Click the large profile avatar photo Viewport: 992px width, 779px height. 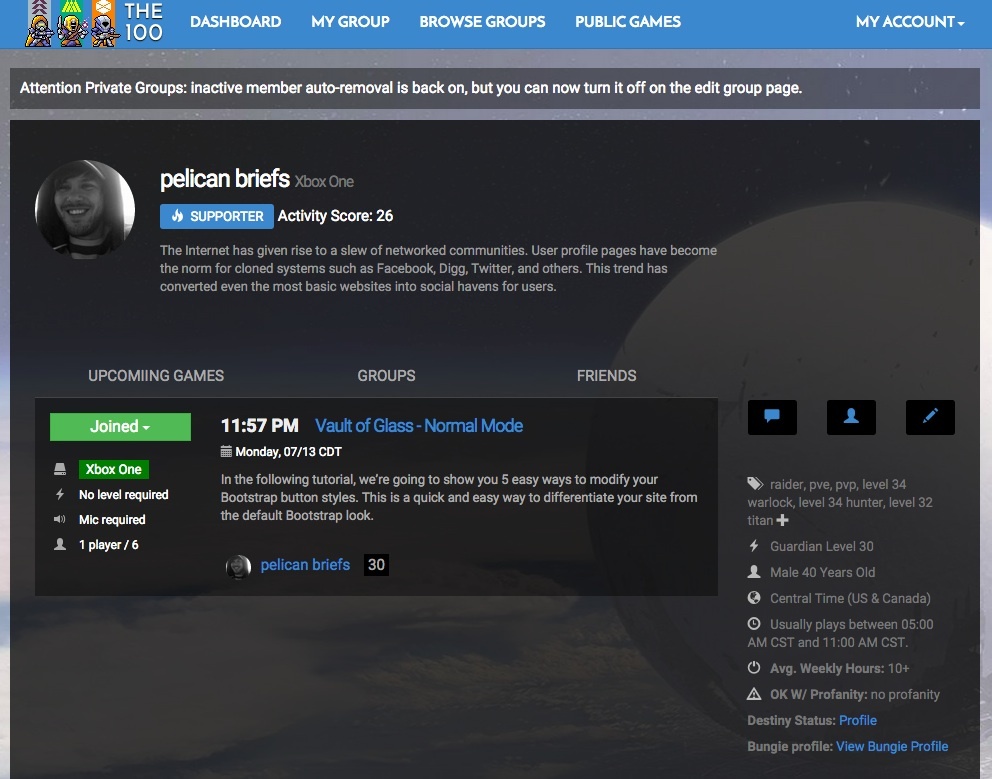[85, 210]
